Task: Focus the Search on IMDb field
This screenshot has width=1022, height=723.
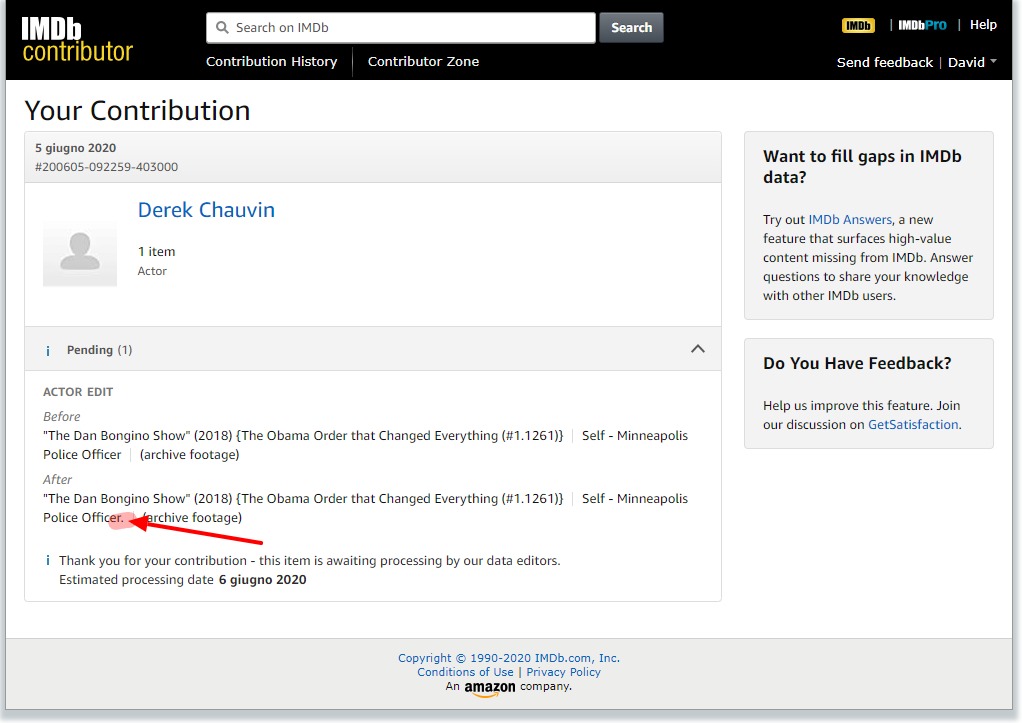Action: click(x=401, y=27)
